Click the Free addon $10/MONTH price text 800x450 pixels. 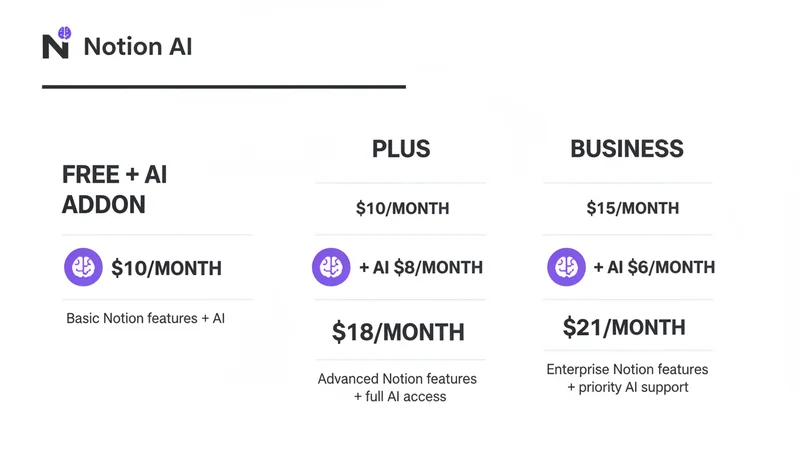[x=166, y=268]
